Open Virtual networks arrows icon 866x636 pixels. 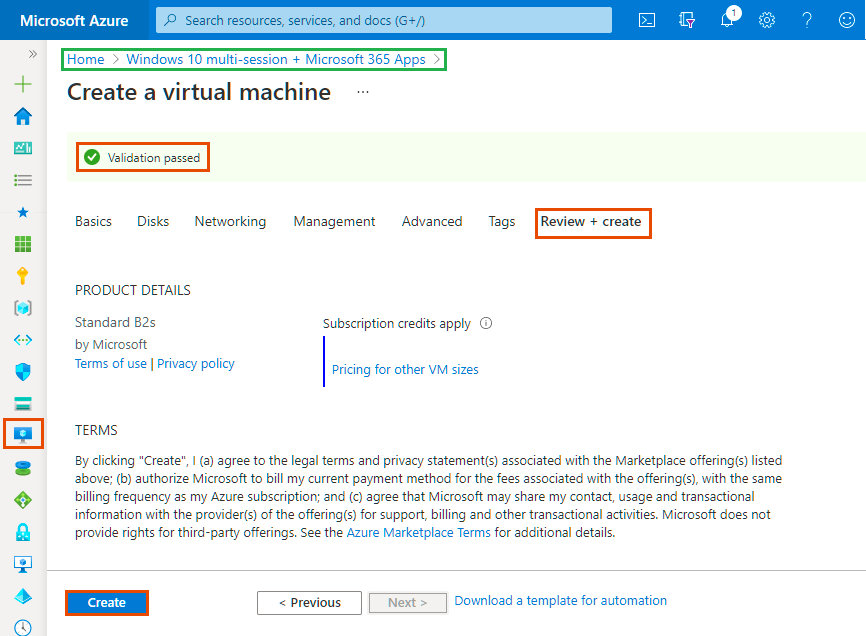click(23, 340)
